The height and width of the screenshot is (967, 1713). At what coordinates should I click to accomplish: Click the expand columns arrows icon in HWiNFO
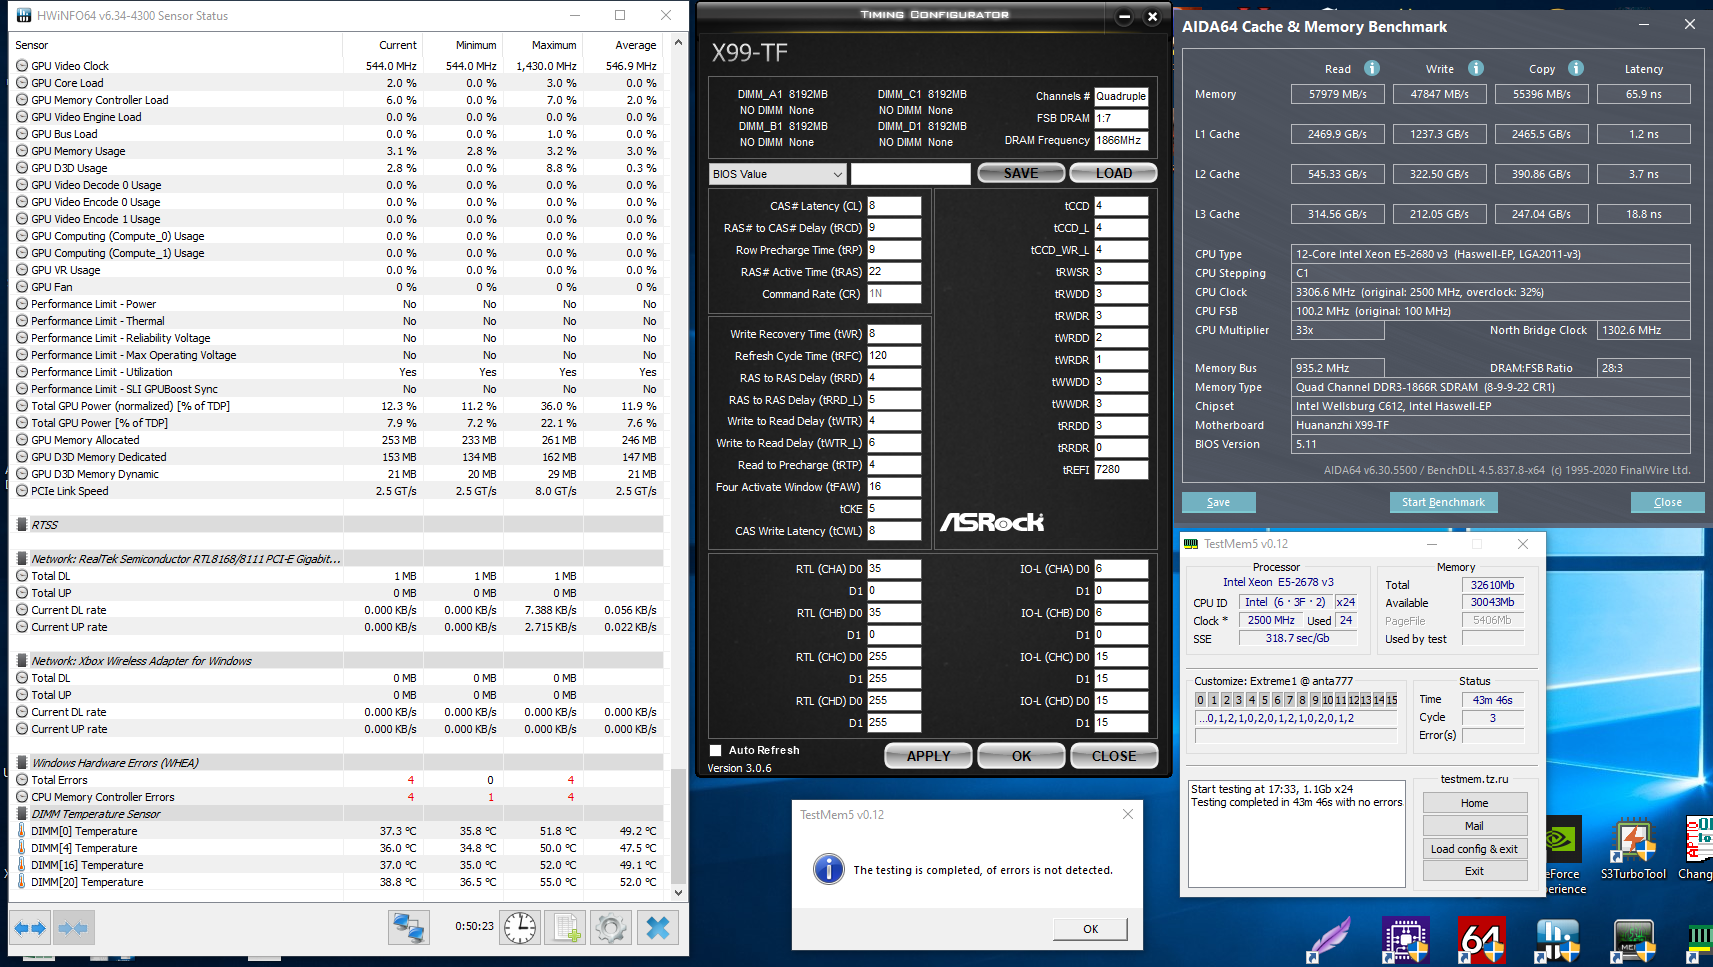(x=30, y=928)
